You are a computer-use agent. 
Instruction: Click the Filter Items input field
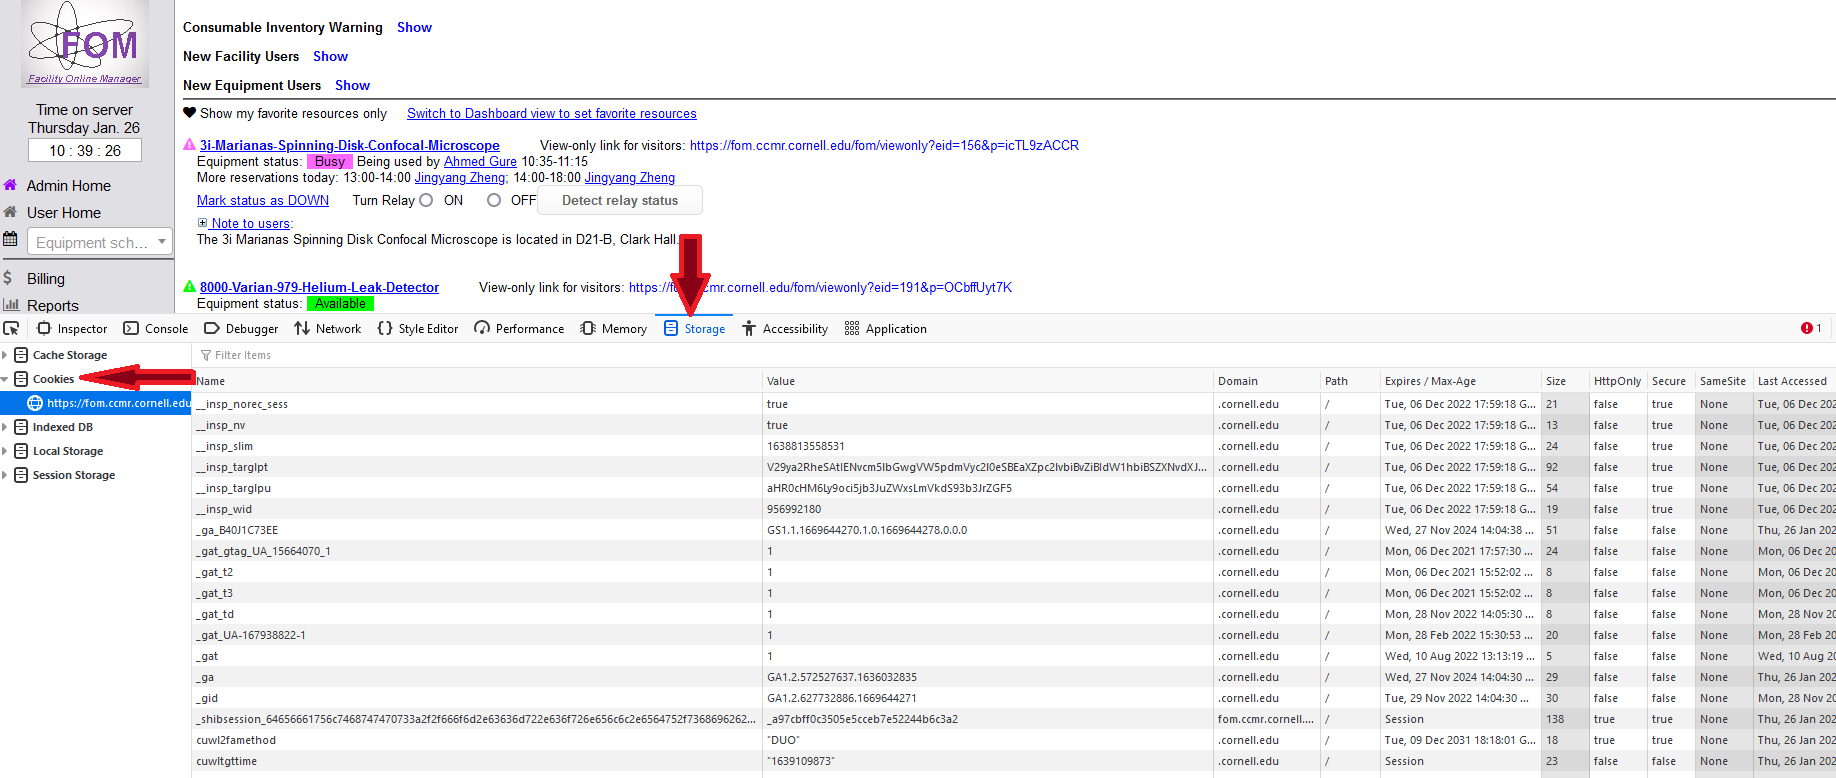coord(1013,355)
